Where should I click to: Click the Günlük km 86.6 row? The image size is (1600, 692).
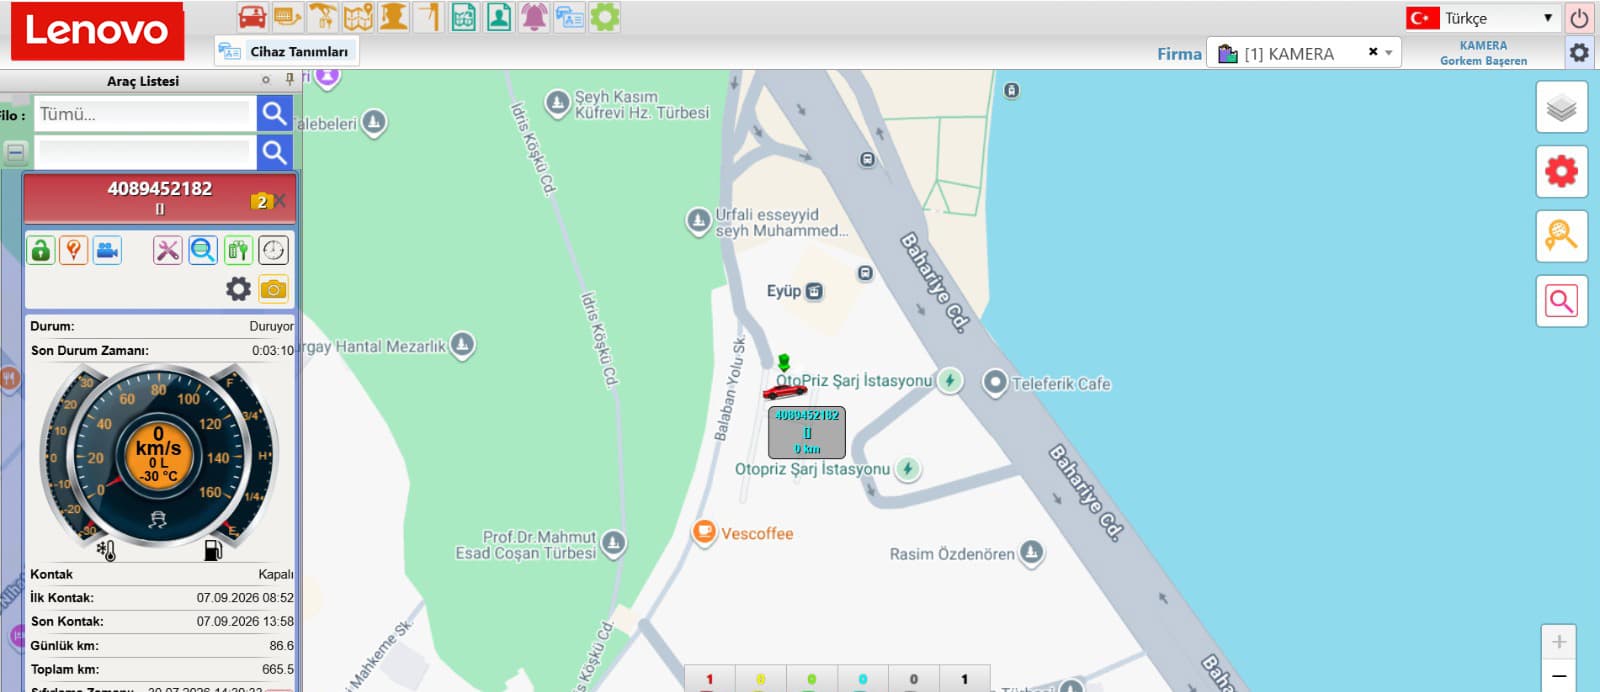point(161,645)
